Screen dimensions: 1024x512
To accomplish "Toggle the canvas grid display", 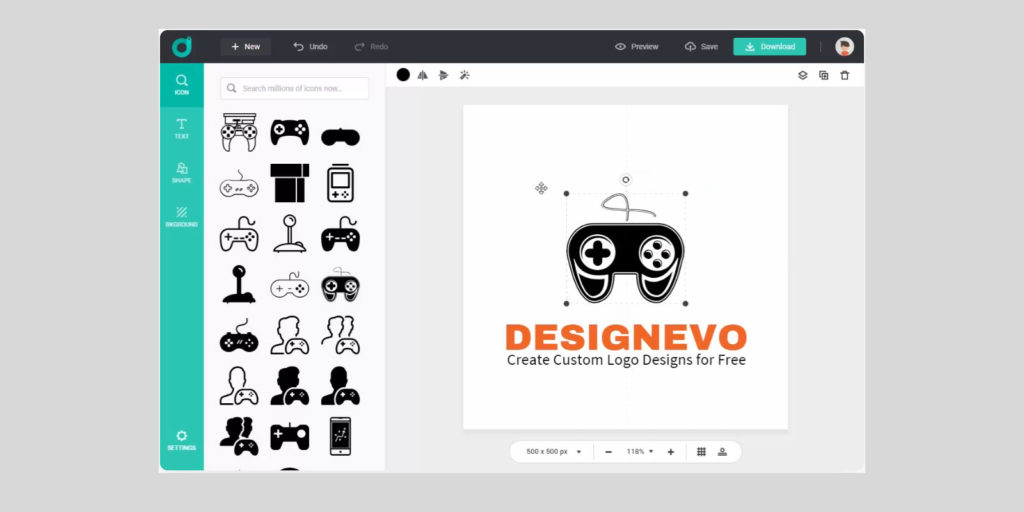I will coord(701,452).
